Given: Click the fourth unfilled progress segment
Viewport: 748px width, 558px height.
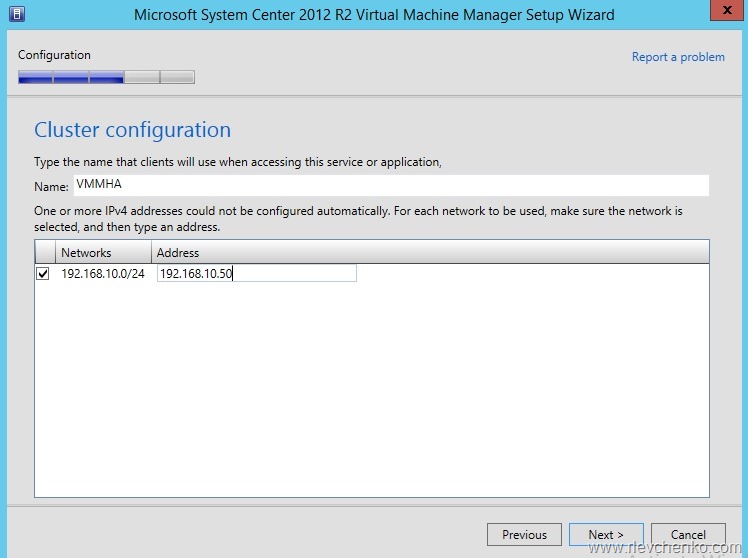Looking at the screenshot, I should tap(141, 77).
